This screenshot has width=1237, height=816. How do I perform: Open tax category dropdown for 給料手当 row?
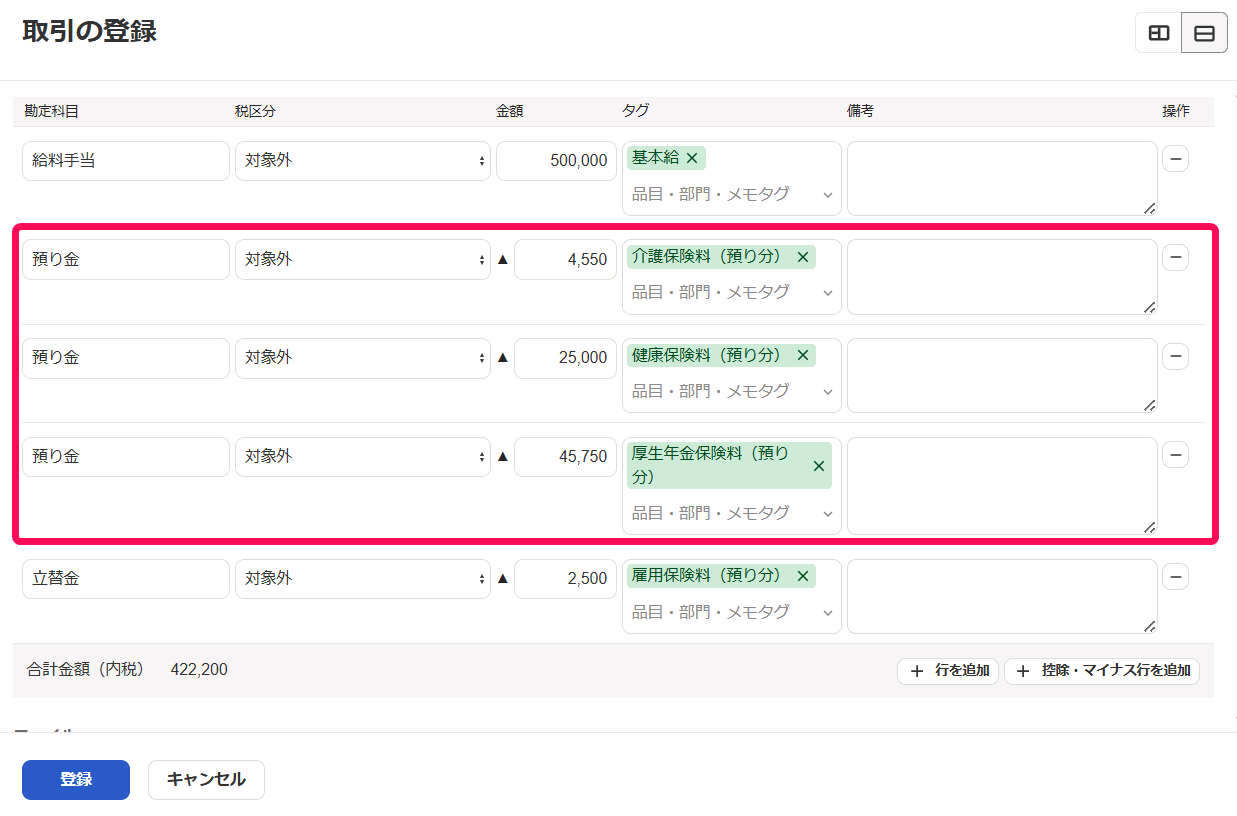point(363,161)
